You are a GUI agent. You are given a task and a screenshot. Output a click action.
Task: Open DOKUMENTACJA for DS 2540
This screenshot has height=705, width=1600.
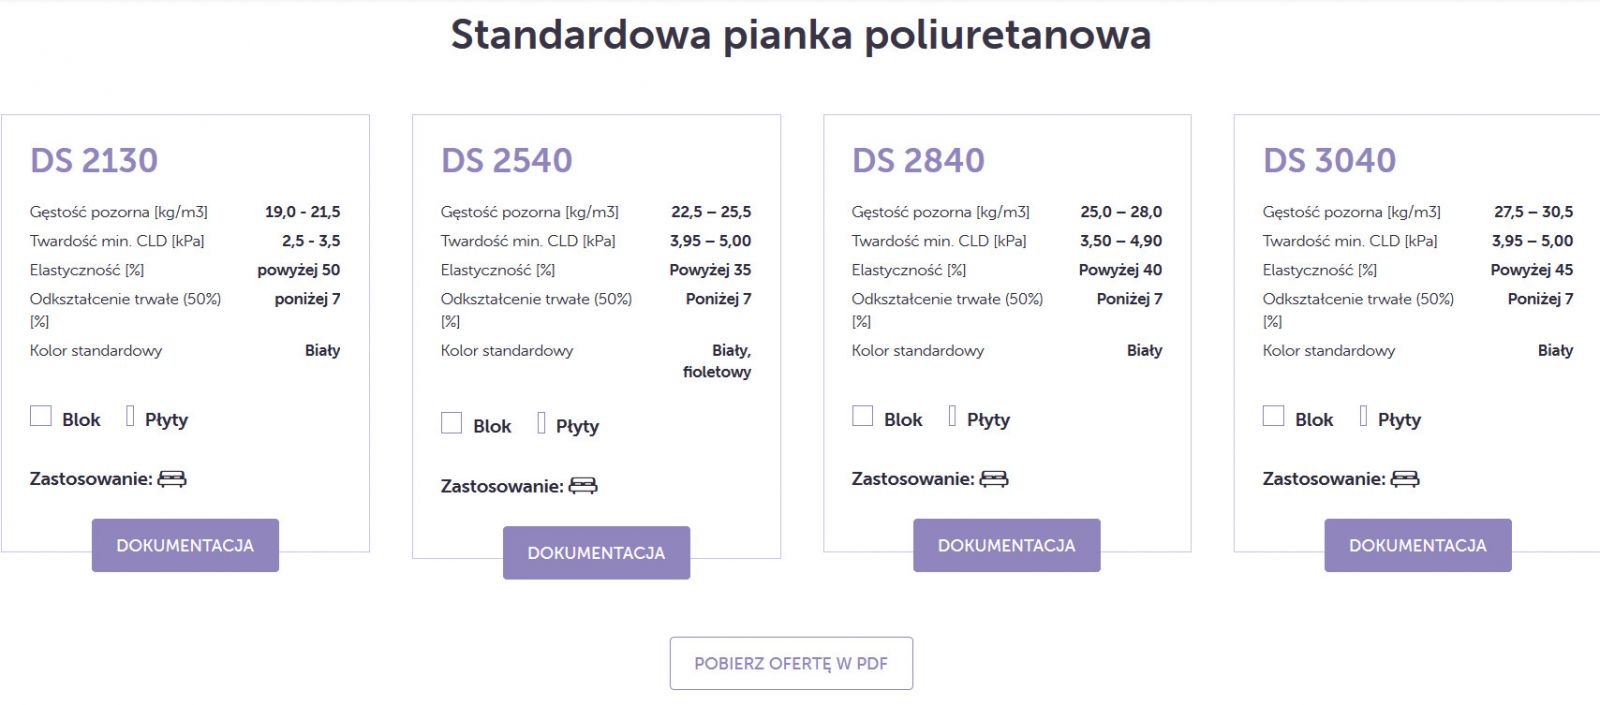596,553
